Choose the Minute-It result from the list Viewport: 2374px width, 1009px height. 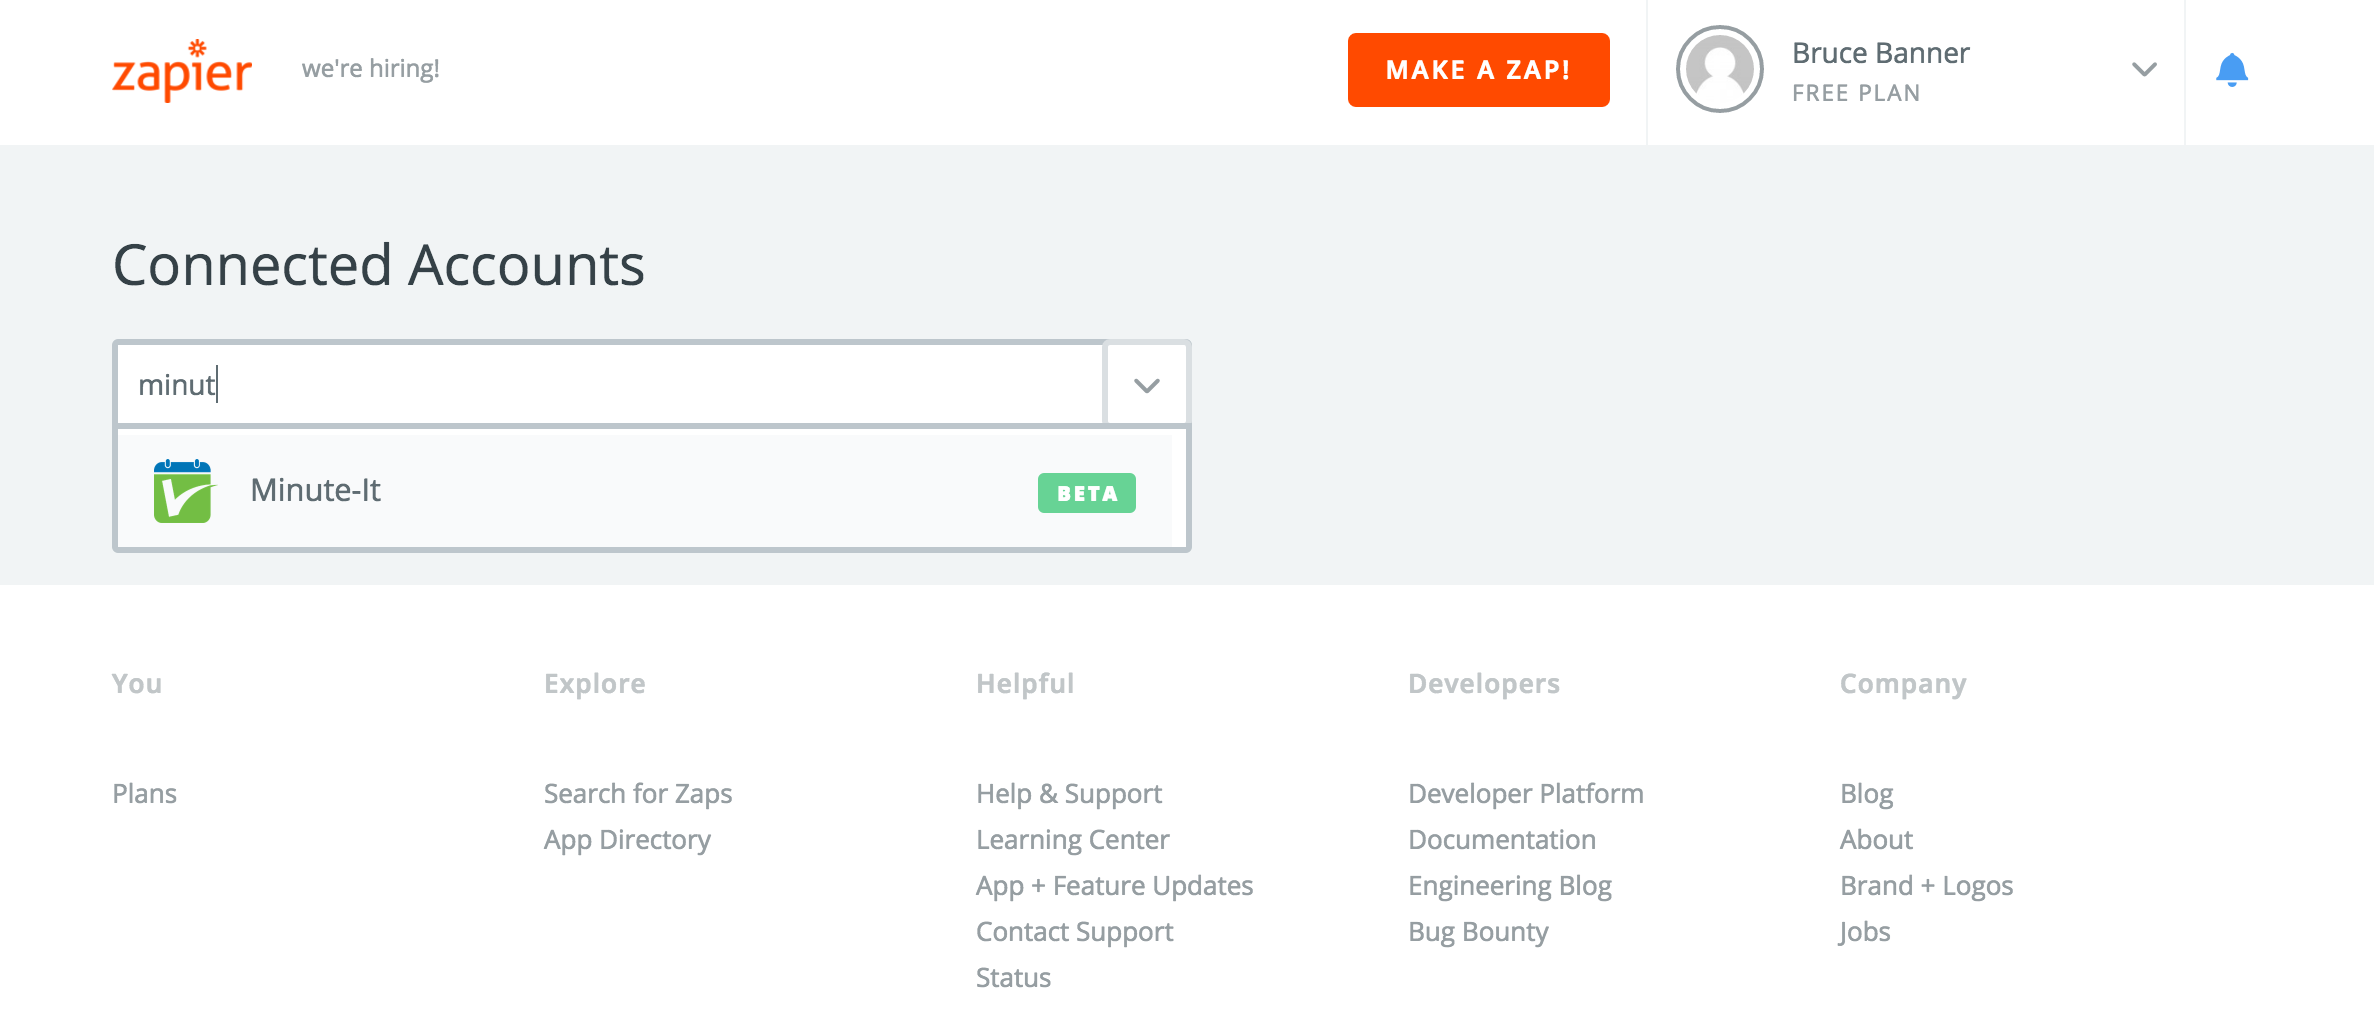[645, 491]
